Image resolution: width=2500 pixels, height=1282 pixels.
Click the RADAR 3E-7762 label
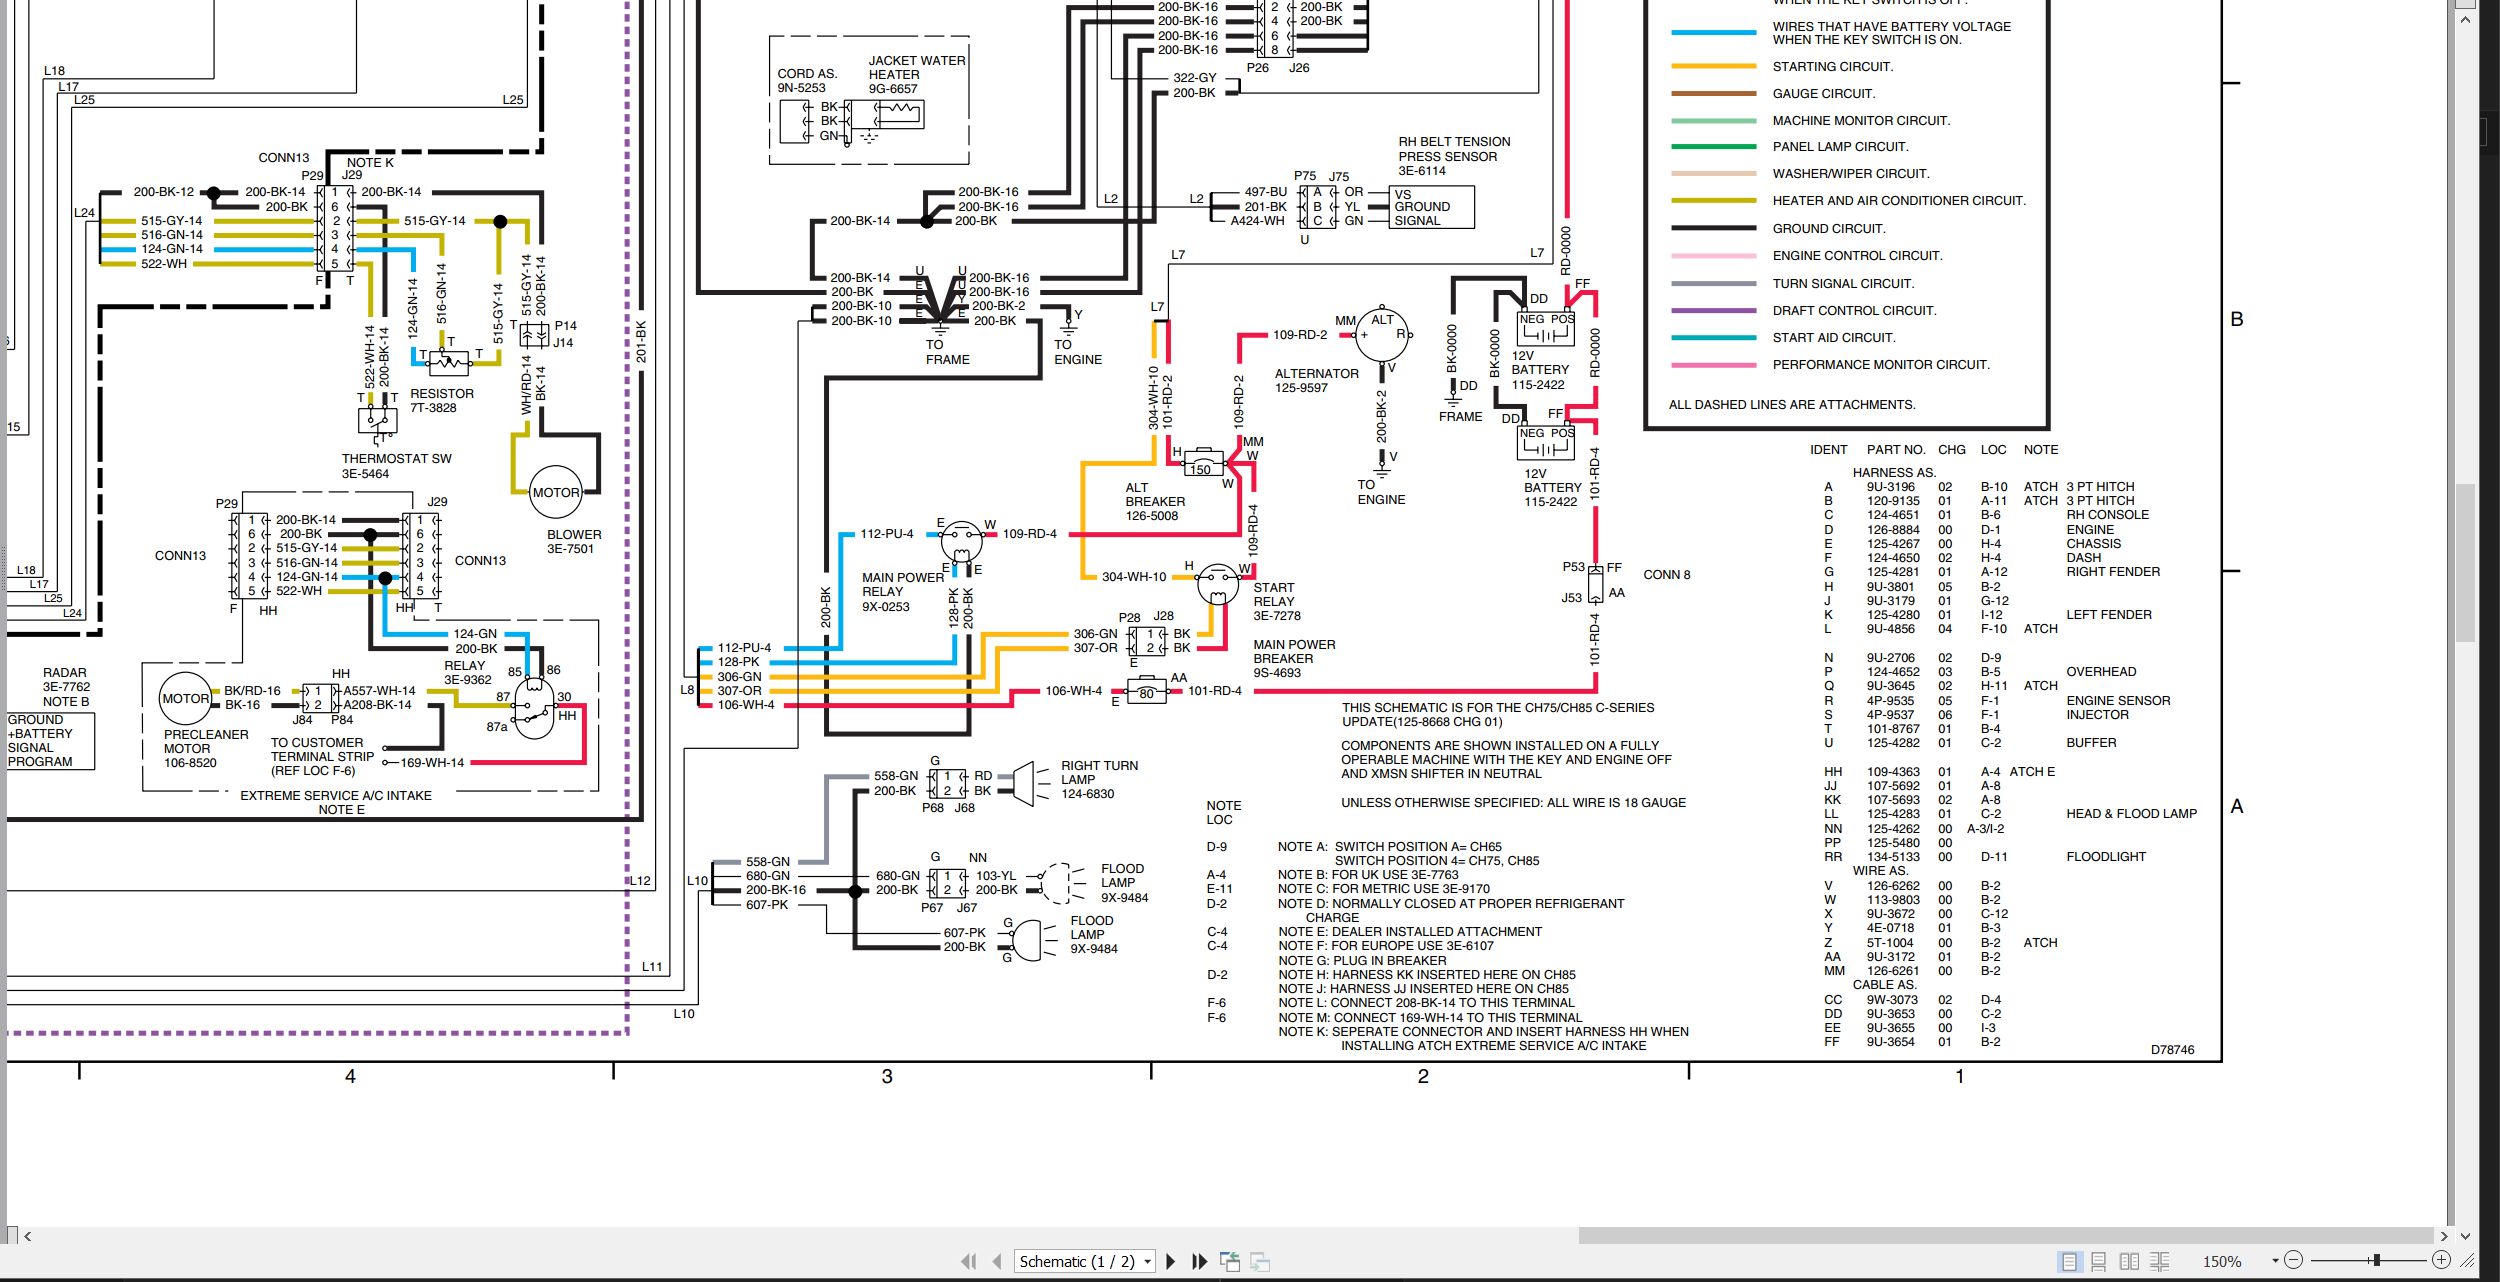(65, 680)
